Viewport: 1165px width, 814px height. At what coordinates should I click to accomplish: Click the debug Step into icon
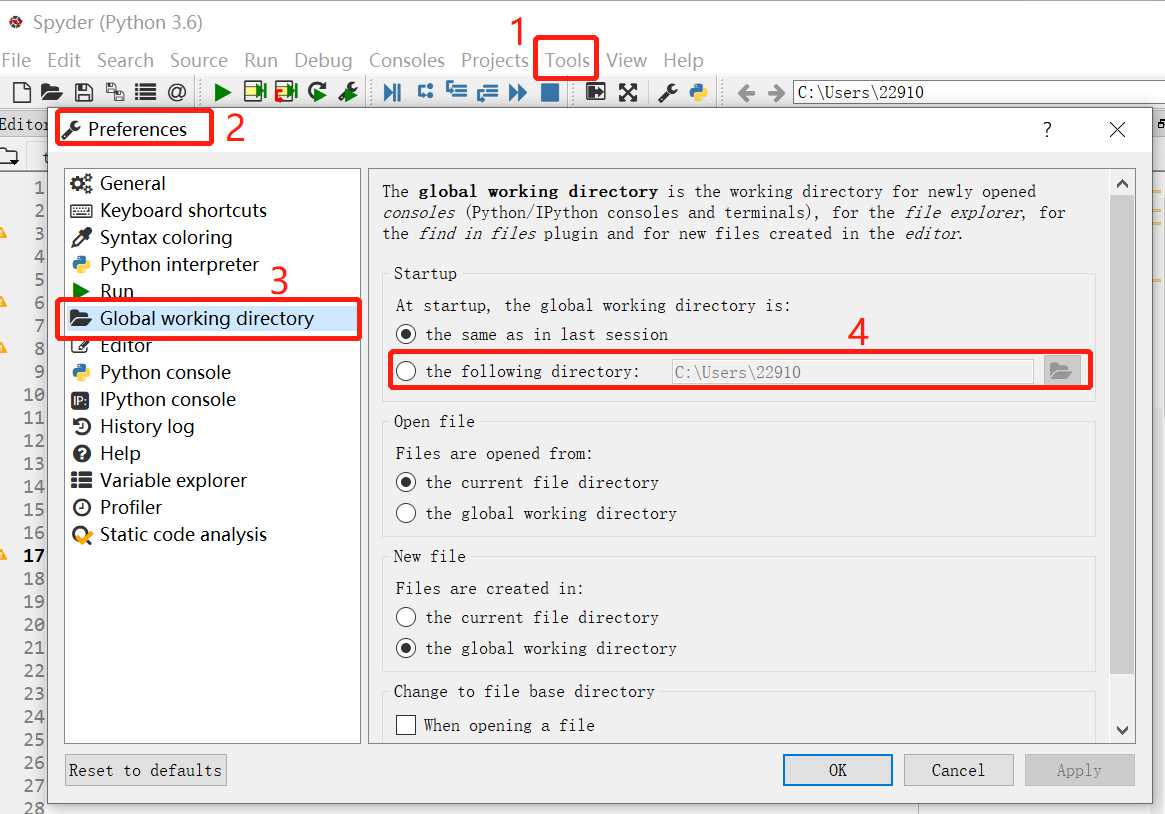click(456, 91)
